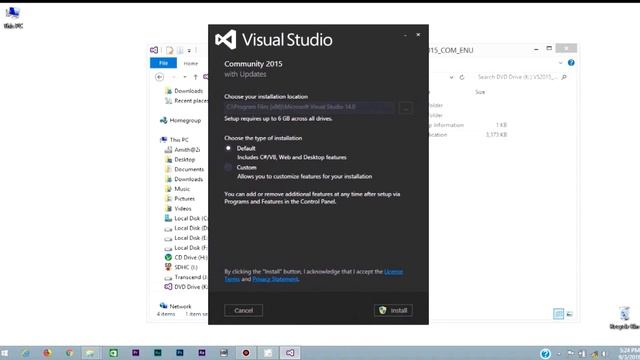Launch Internet Explorer from the taskbar
Screen dimensions: 640x360
[x=26, y=353]
